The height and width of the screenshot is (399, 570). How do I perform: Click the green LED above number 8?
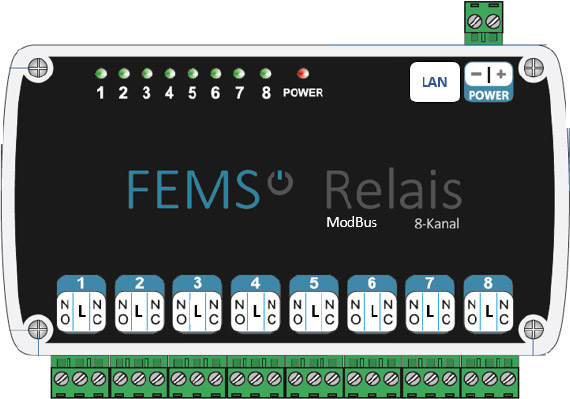click(x=266, y=74)
